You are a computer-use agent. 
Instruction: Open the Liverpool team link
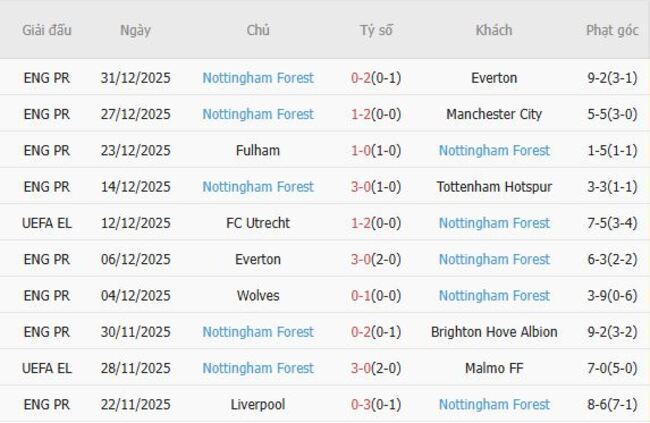258,405
